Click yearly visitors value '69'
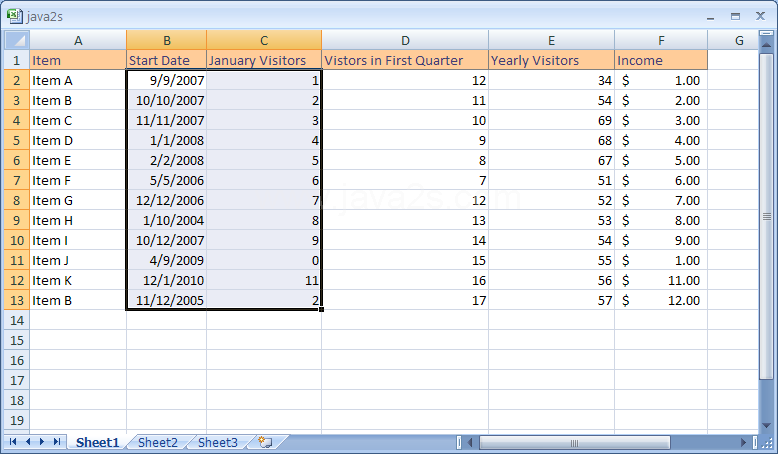Viewport: 778px width, 454px height. [x=551, y=120]
